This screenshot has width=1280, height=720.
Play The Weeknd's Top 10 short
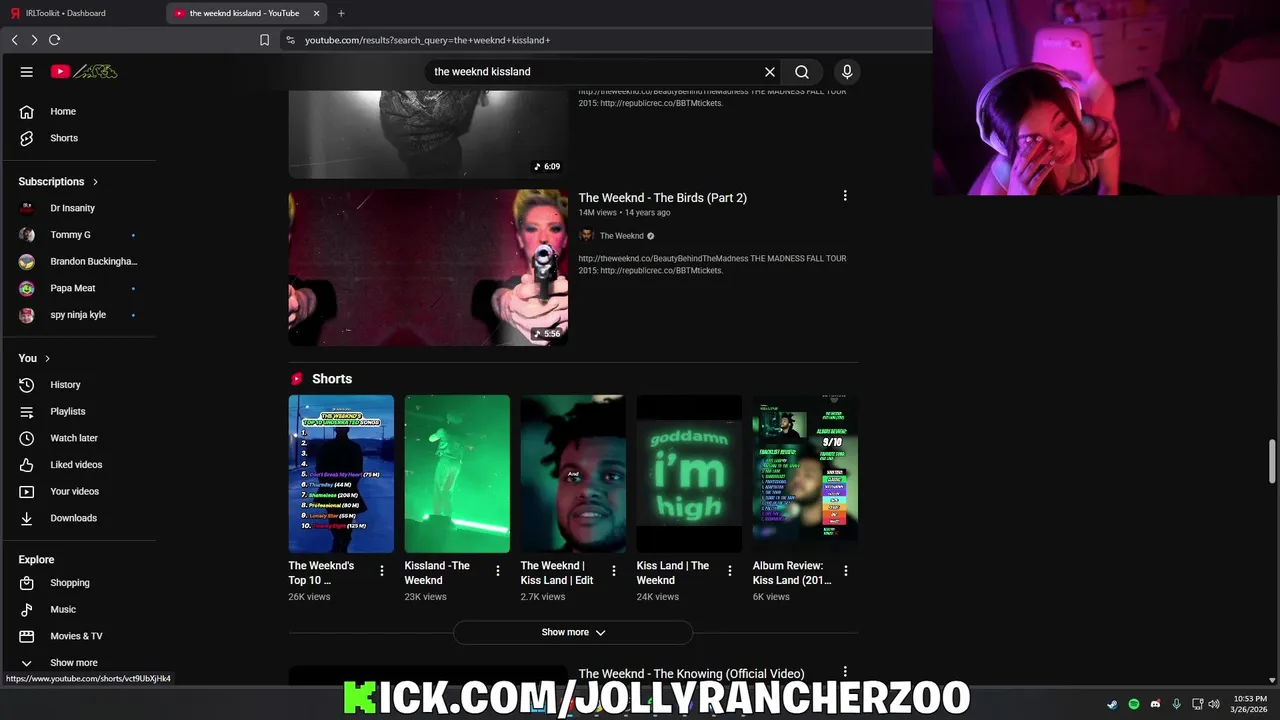pos(341,474)
